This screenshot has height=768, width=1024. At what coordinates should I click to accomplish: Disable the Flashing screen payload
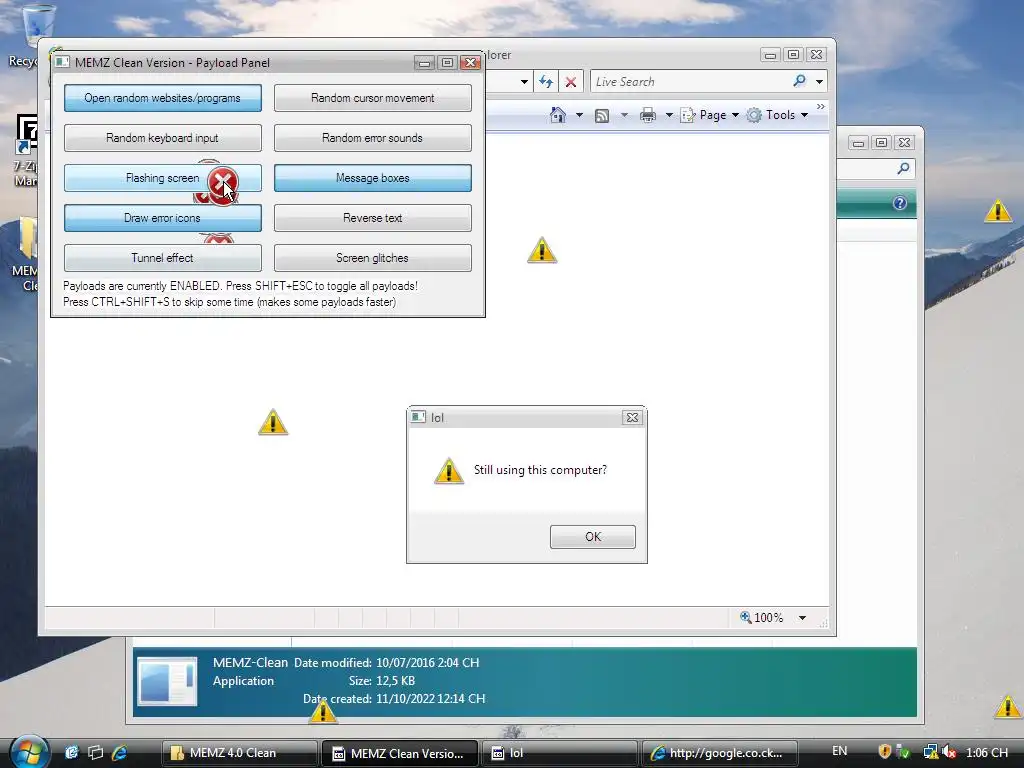click(x=163, y=178)
